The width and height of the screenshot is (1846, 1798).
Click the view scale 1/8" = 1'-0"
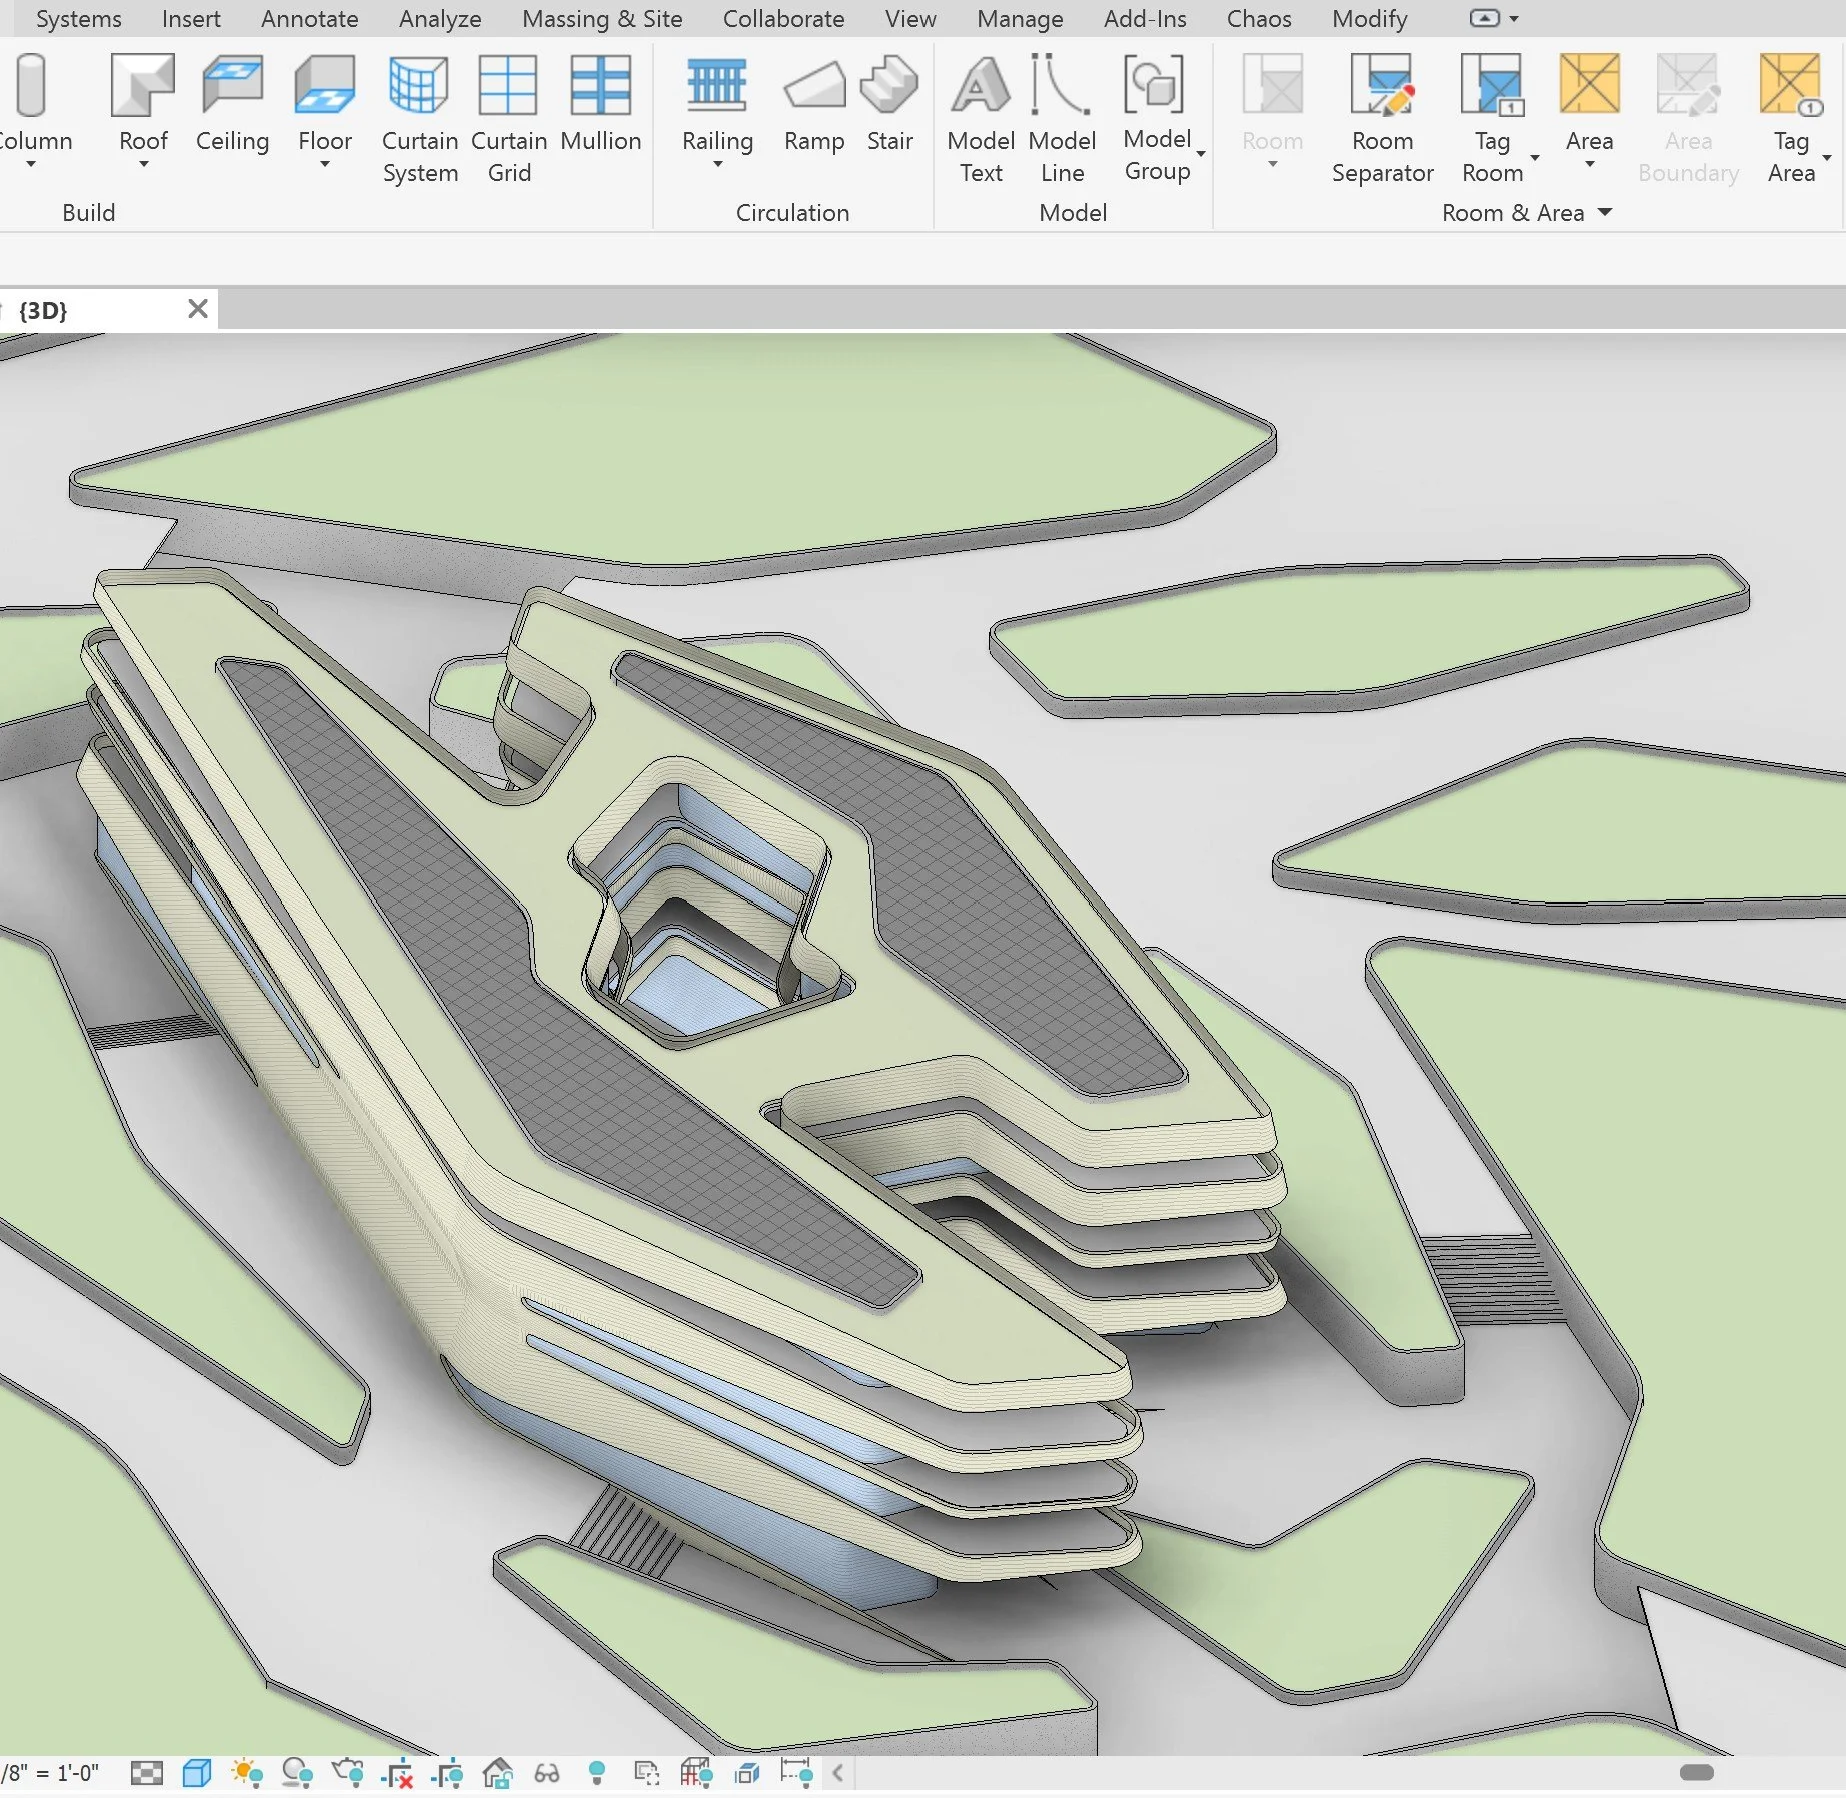(50, 1773)
